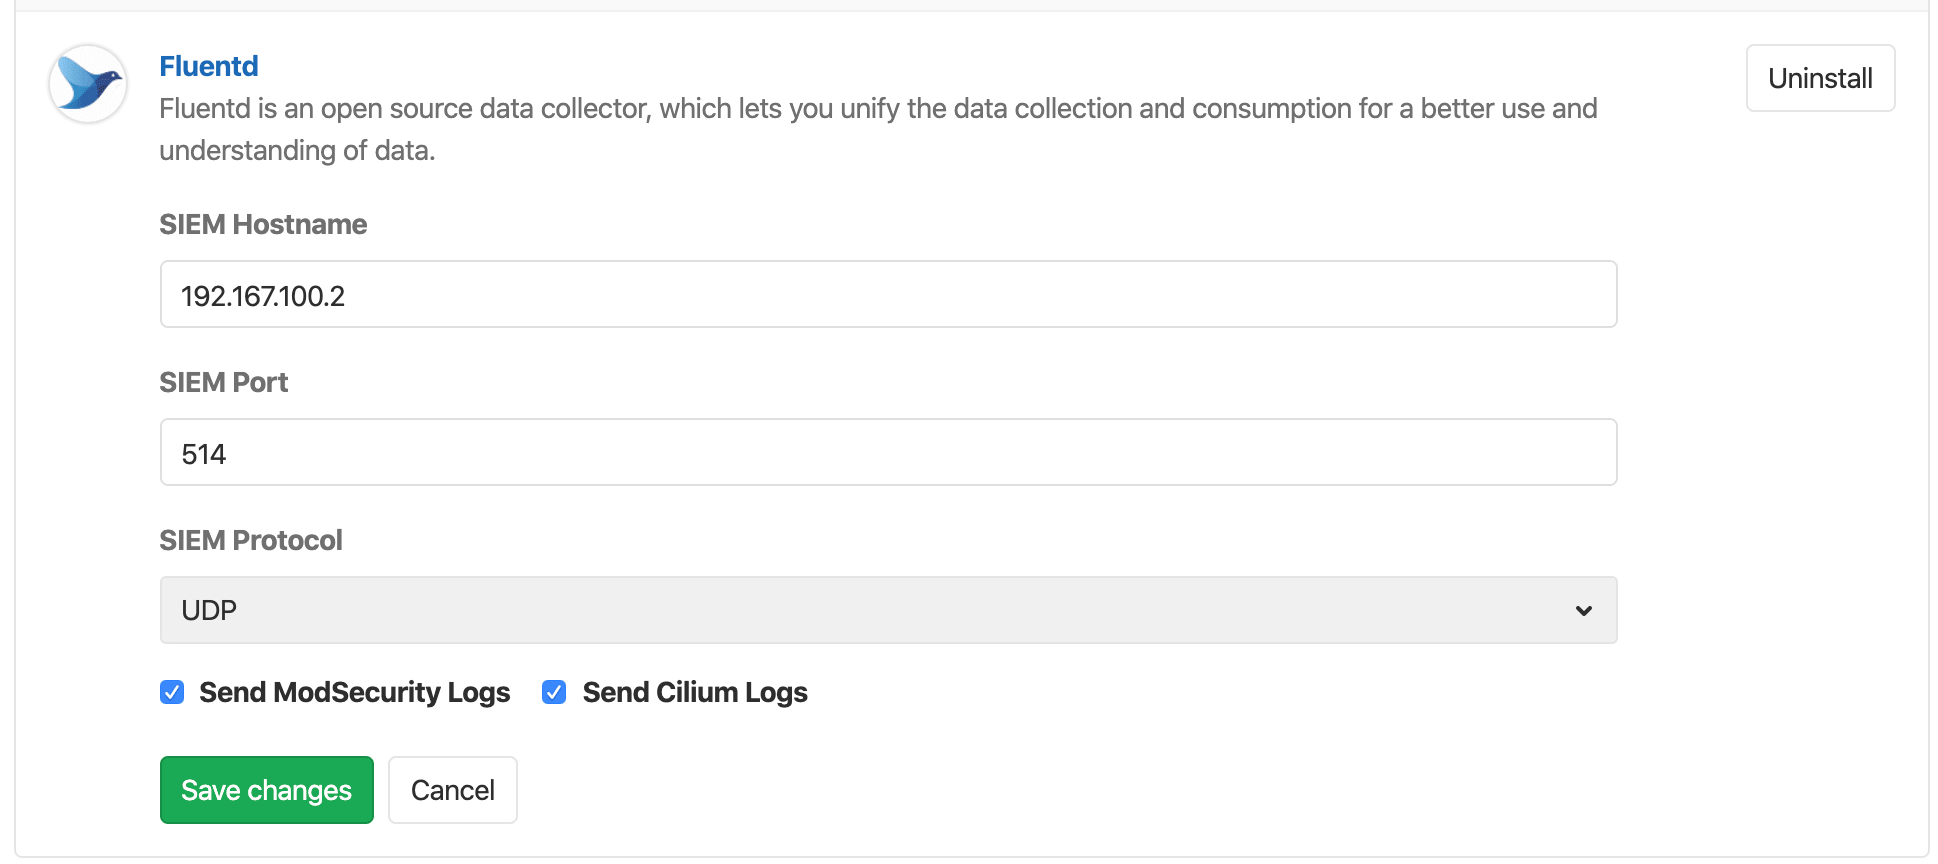Click the dropdown arrow on the UDP selector

pos(1583,610)
